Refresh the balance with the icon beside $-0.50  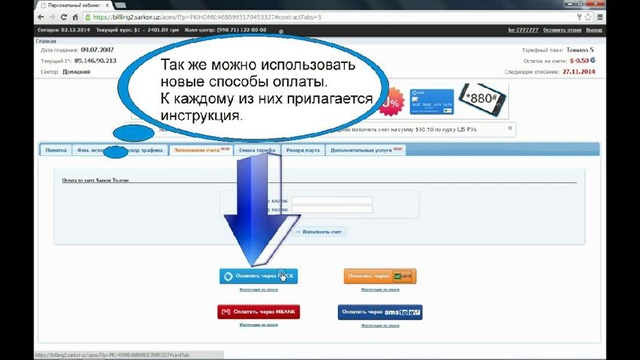pyautogui.click(x=593, y=60)
